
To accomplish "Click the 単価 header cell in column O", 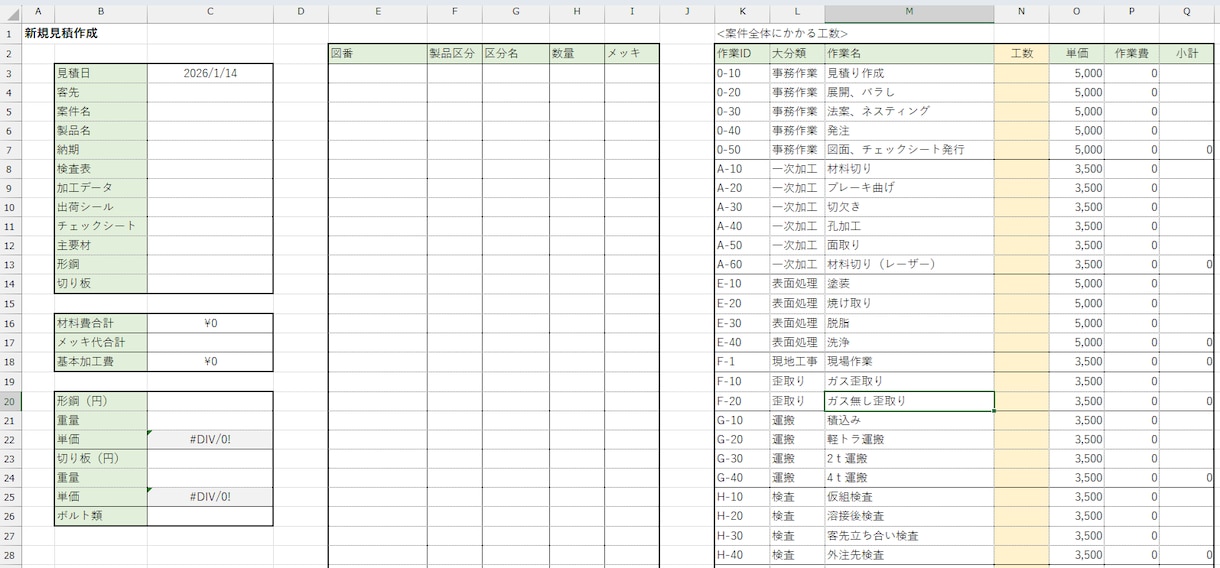I will coord(1077,54).
